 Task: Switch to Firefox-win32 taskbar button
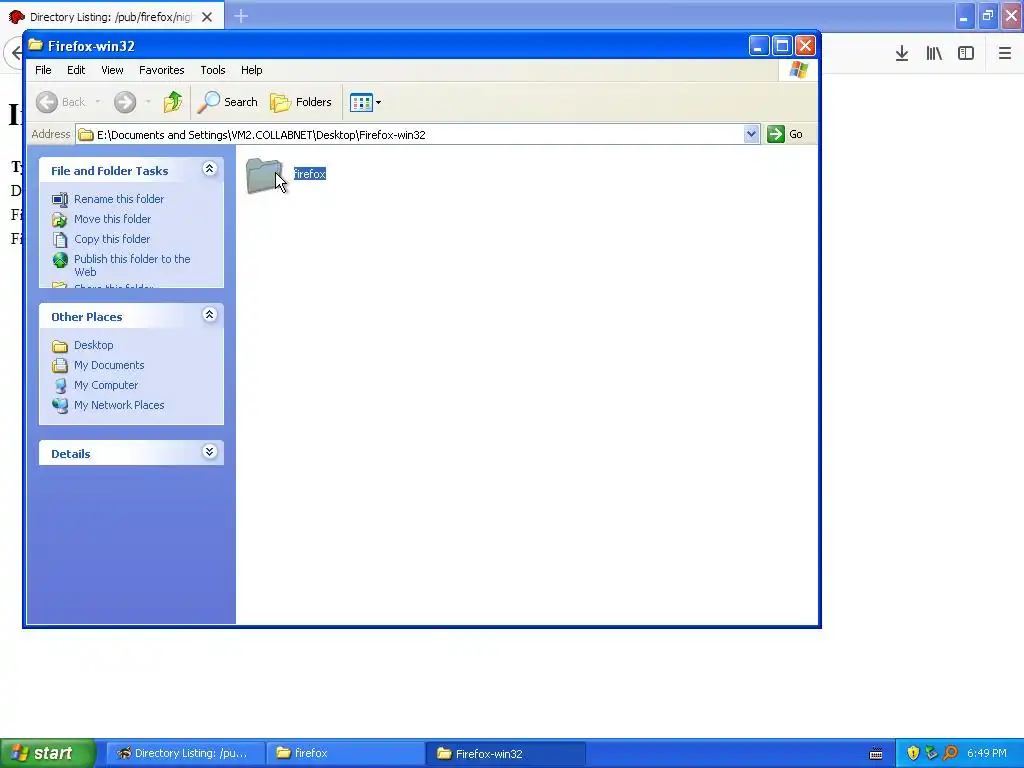(505, 753)
